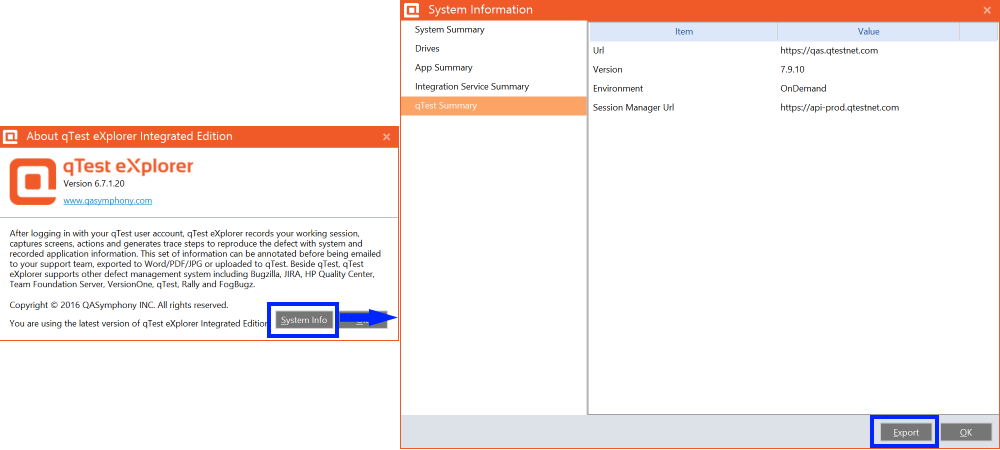Click the qTest eXplorer logo icon
Viewport: 1000px width, 450px height.
tap(33, 182)
